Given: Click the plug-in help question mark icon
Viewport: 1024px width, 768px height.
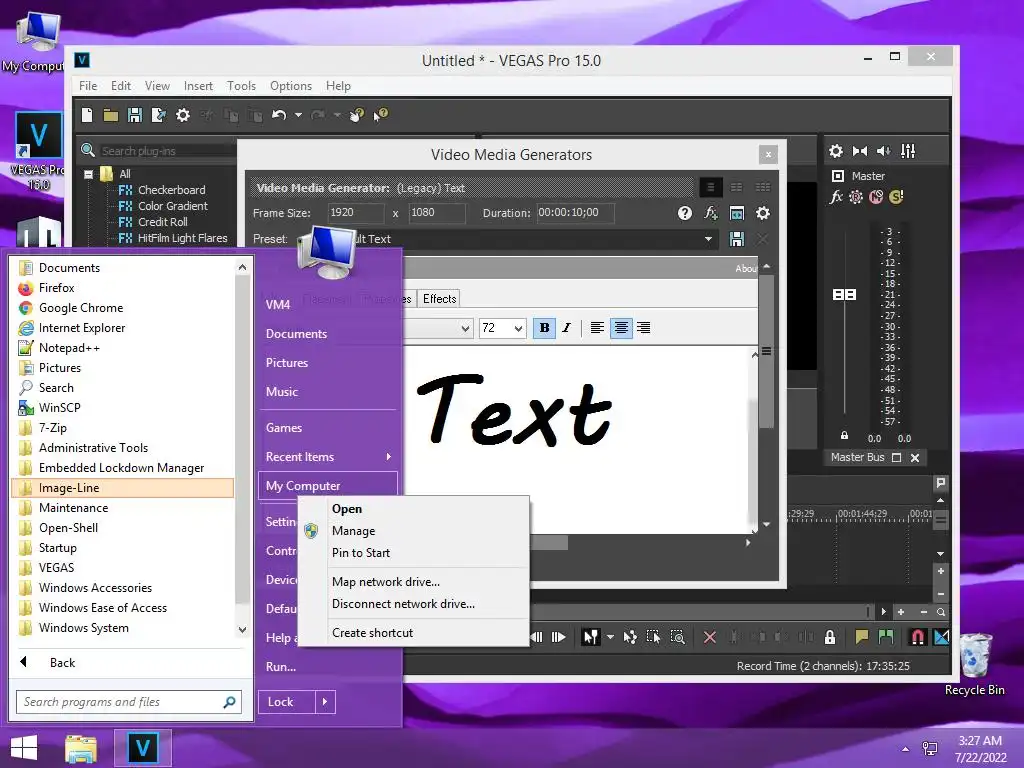Looking at the screenshot, I should (x=684, y=213).
